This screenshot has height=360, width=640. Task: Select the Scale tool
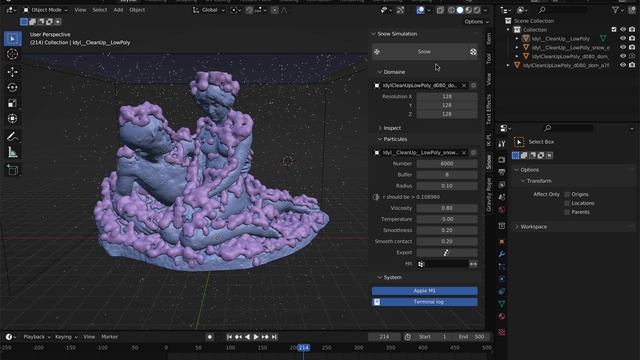(13, 103)
